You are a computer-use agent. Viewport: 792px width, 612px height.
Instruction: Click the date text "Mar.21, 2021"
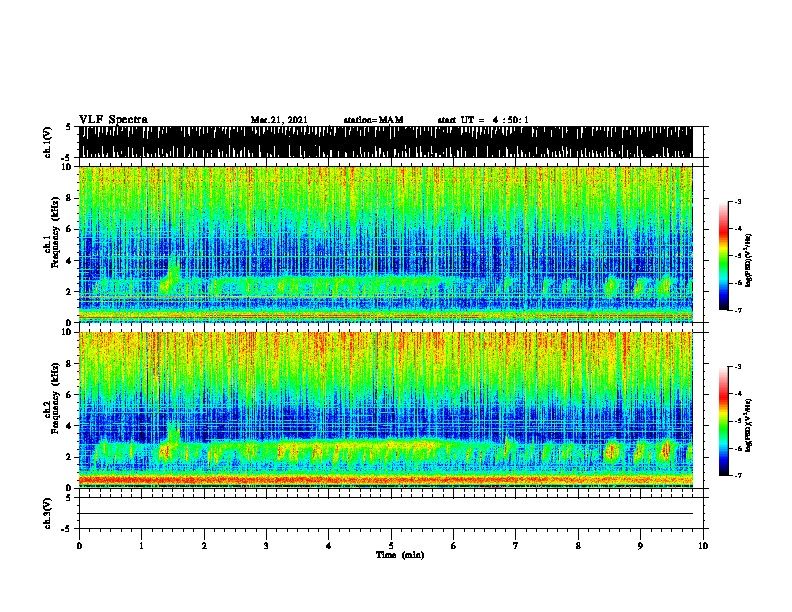coord(279,120)
